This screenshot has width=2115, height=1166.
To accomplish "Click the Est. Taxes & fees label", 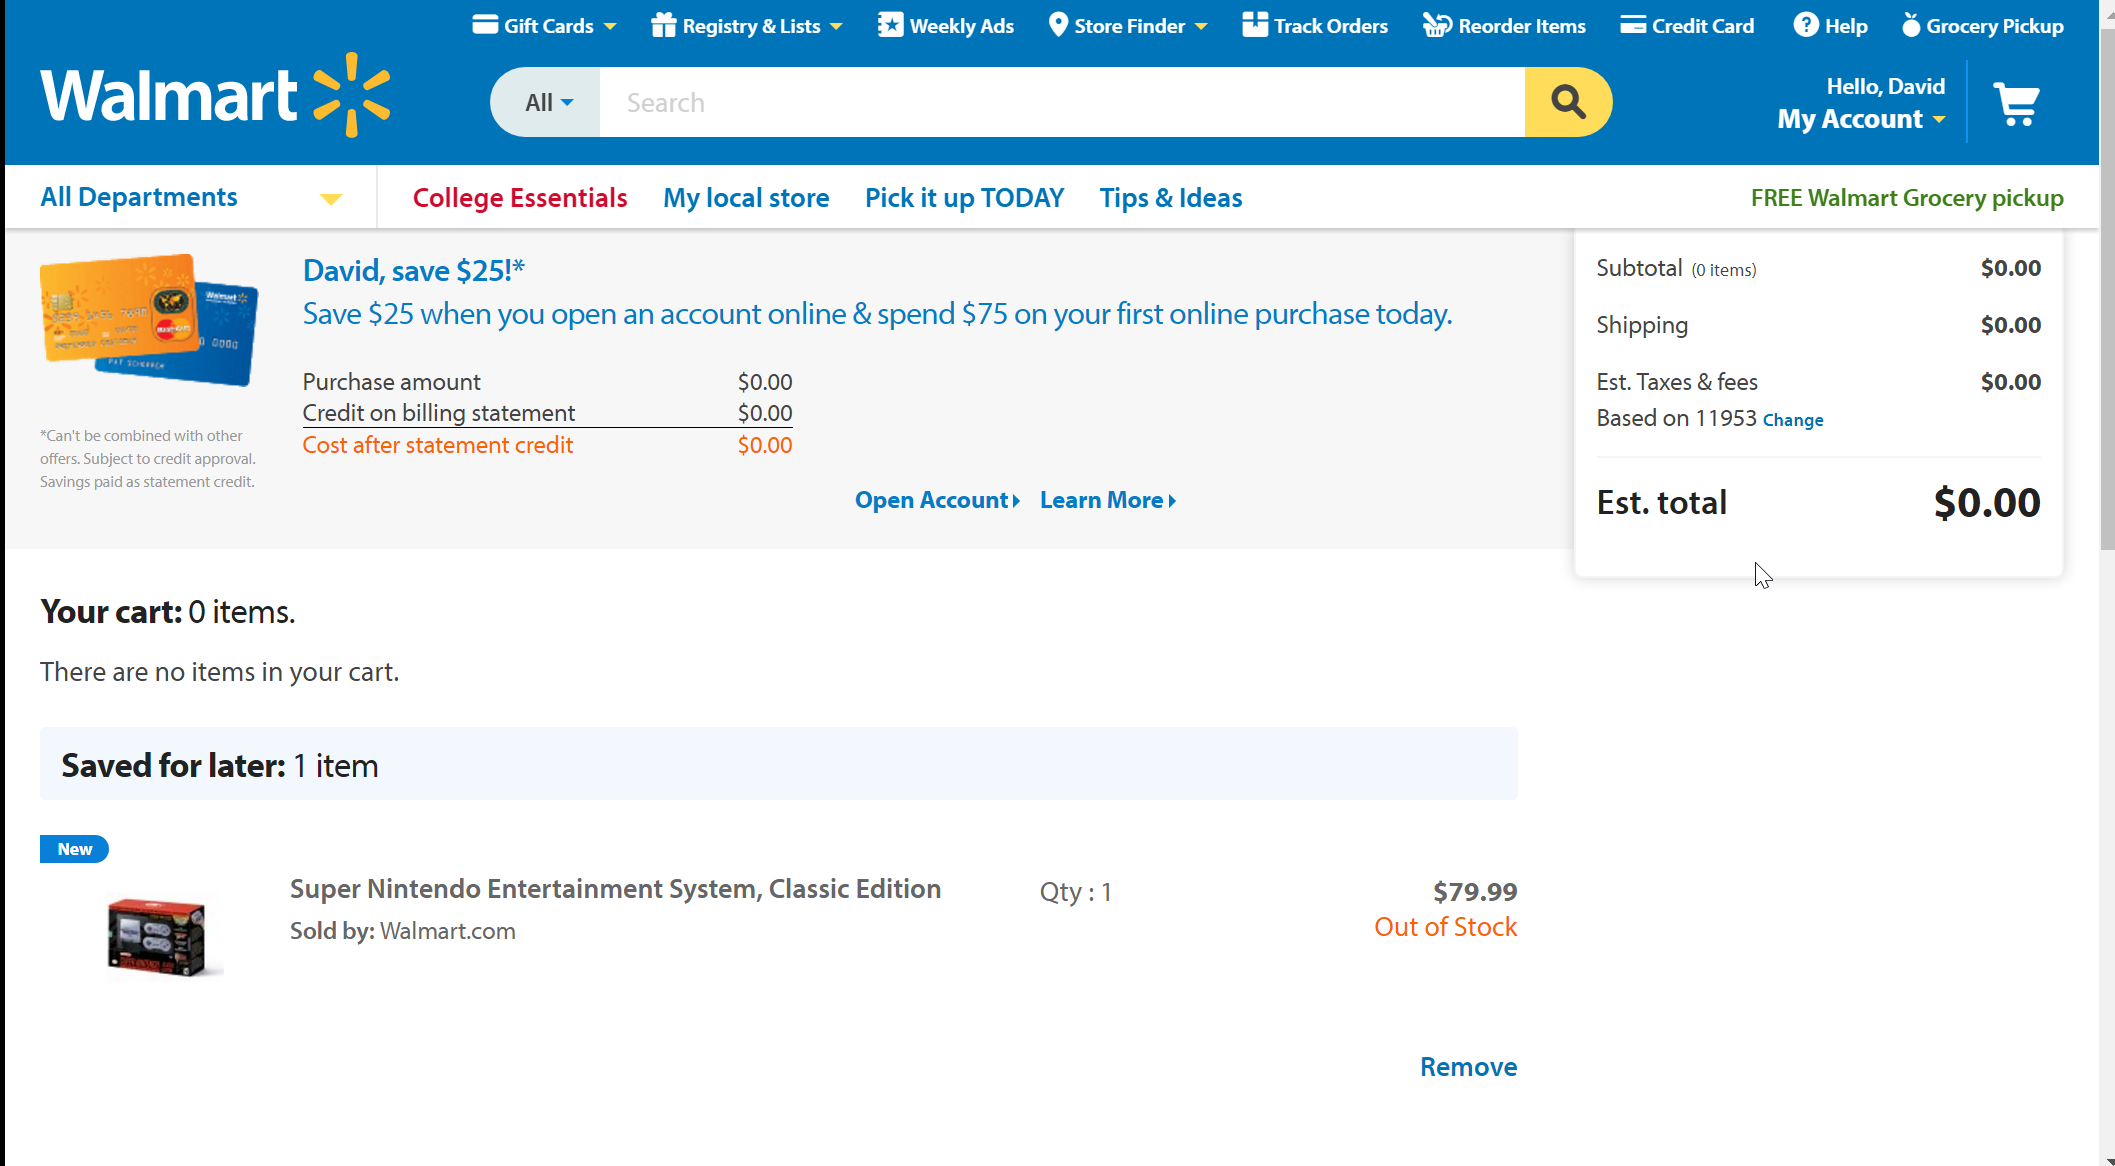I will click(x=1677, y=382).
